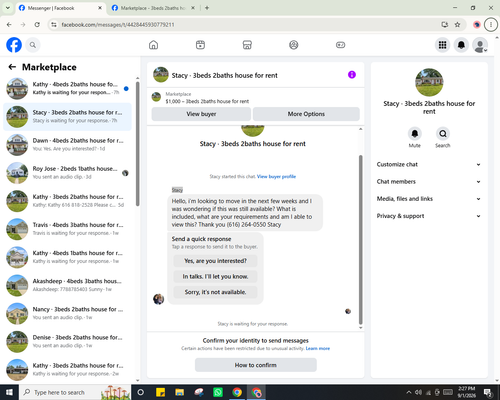Click the blue unread dot on Kathy's chat
The image size is (500, 400).
[x=126, y=89]
